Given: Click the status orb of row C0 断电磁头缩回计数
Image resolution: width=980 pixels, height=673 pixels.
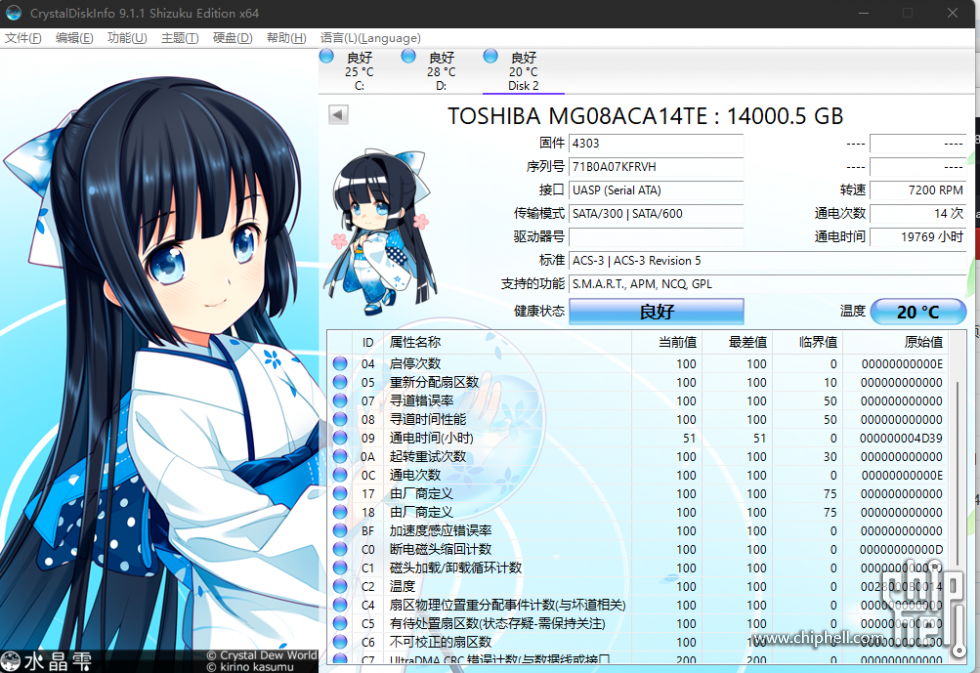Looking at the screenshot, I should point(340,549).
